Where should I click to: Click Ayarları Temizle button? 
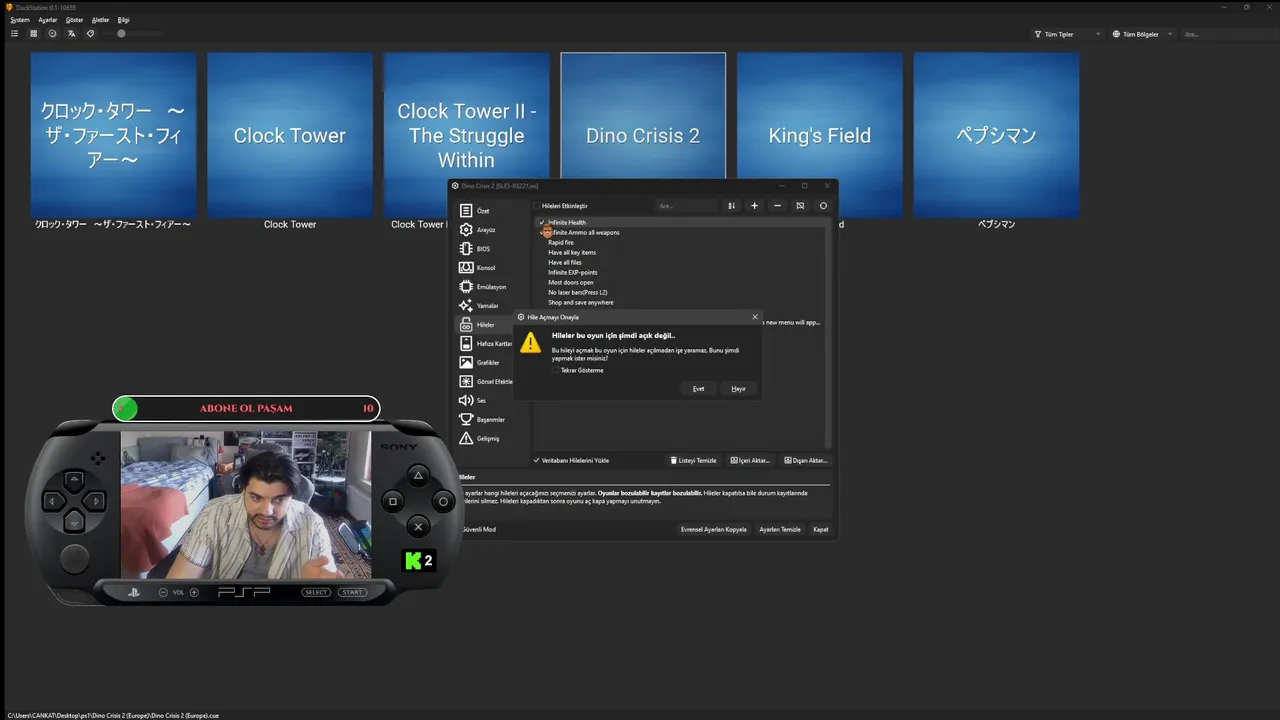(780, 529)
